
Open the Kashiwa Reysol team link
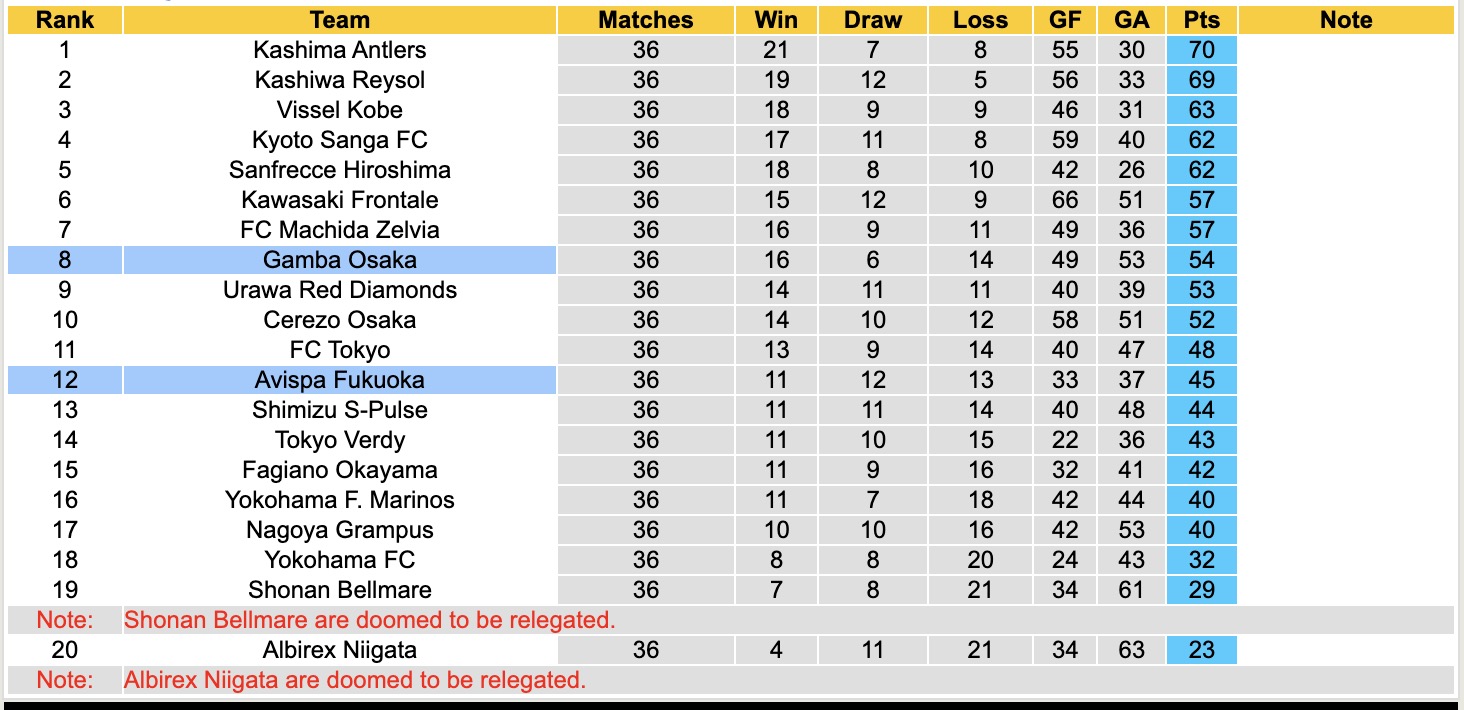(x=340, y=80)
